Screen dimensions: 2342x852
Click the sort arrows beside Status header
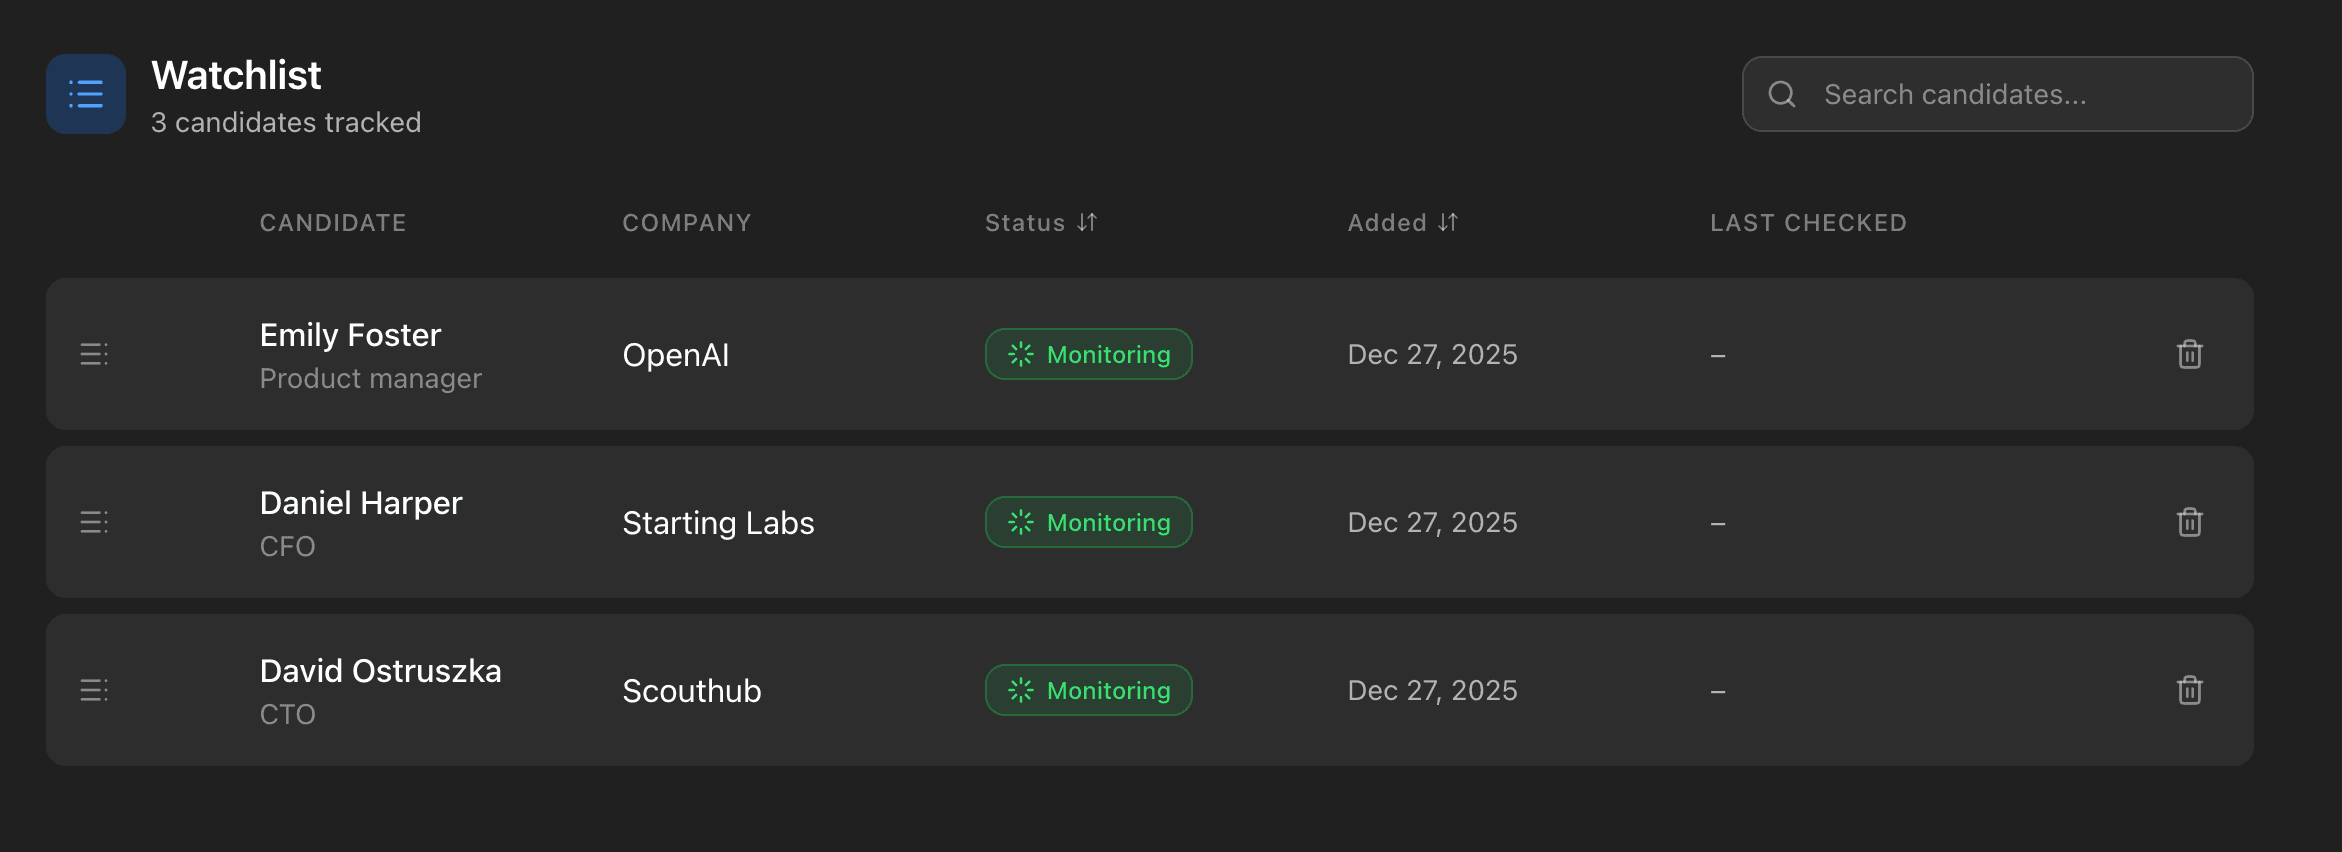[1088, 222]
